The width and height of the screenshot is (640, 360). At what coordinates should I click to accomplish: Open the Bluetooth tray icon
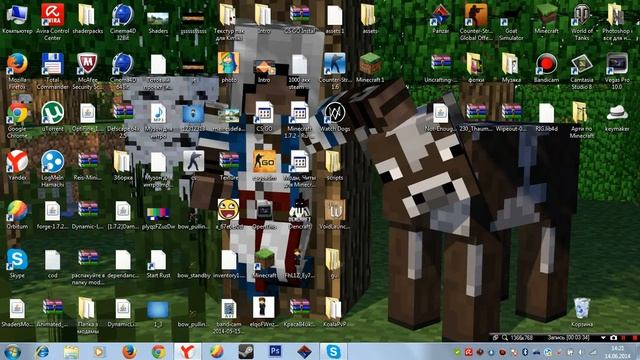[x=525, y=352]
